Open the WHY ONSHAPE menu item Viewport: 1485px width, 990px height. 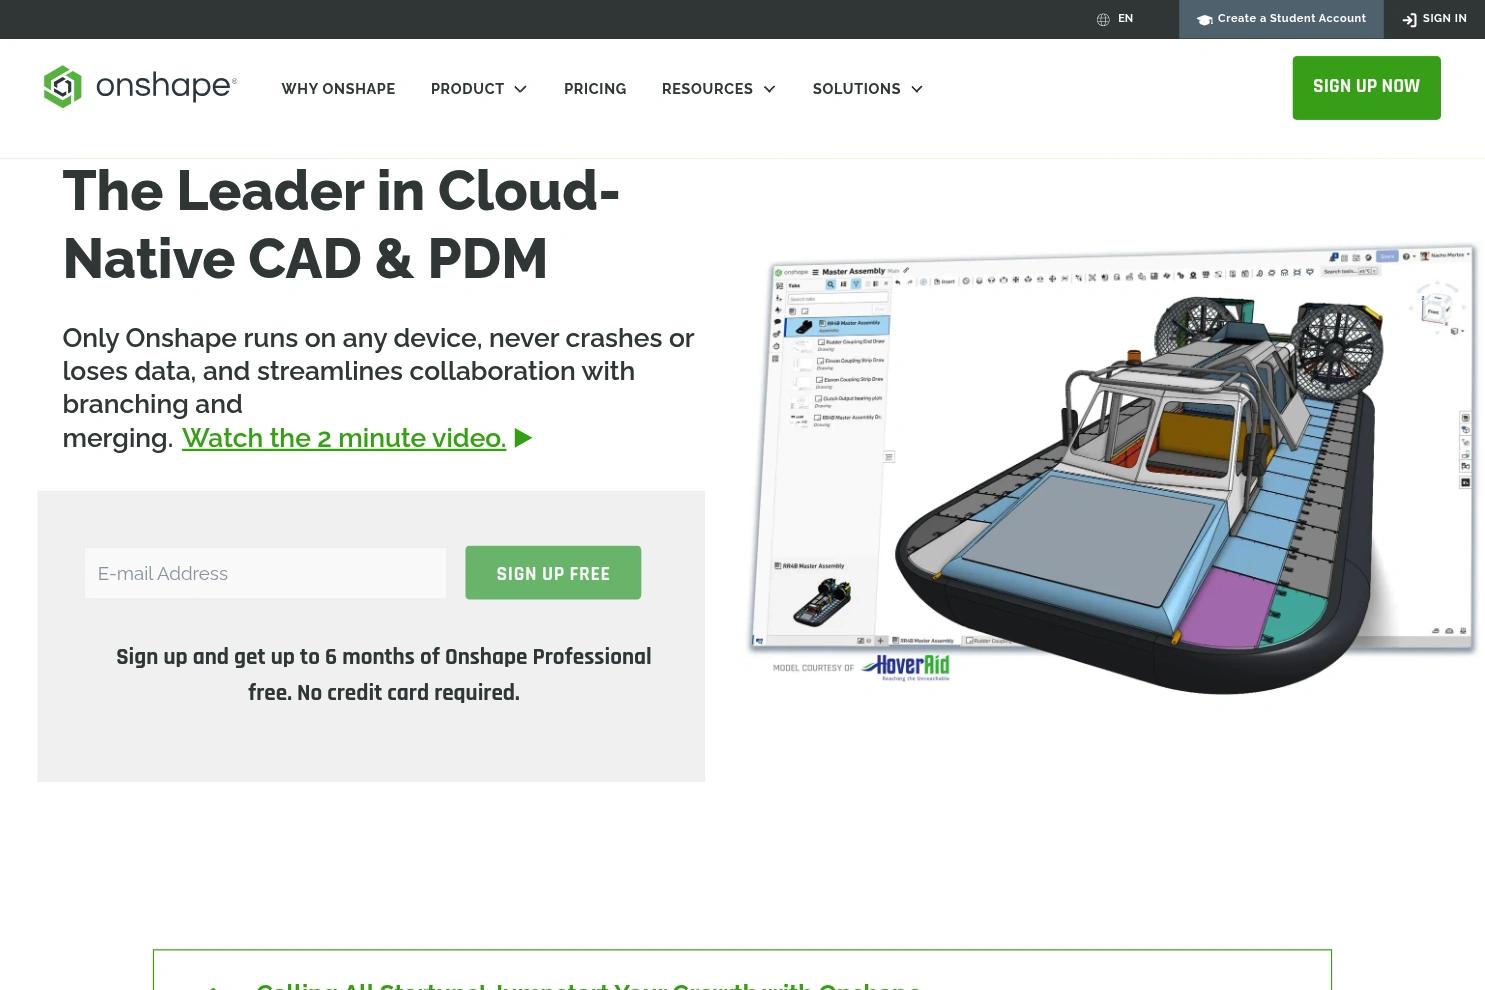pos(338,89)
